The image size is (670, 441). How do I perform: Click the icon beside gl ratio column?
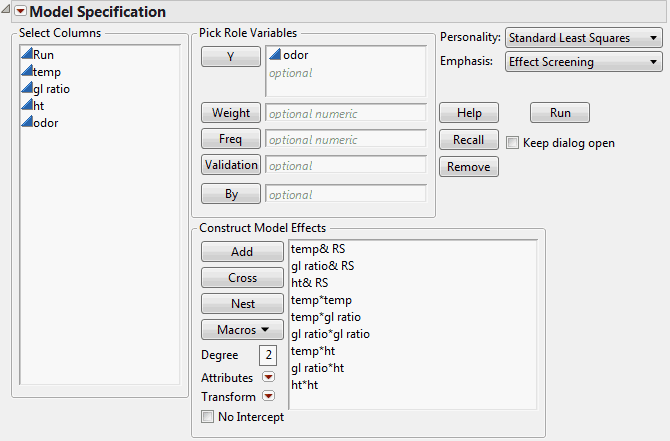click(x=26, y=89)
